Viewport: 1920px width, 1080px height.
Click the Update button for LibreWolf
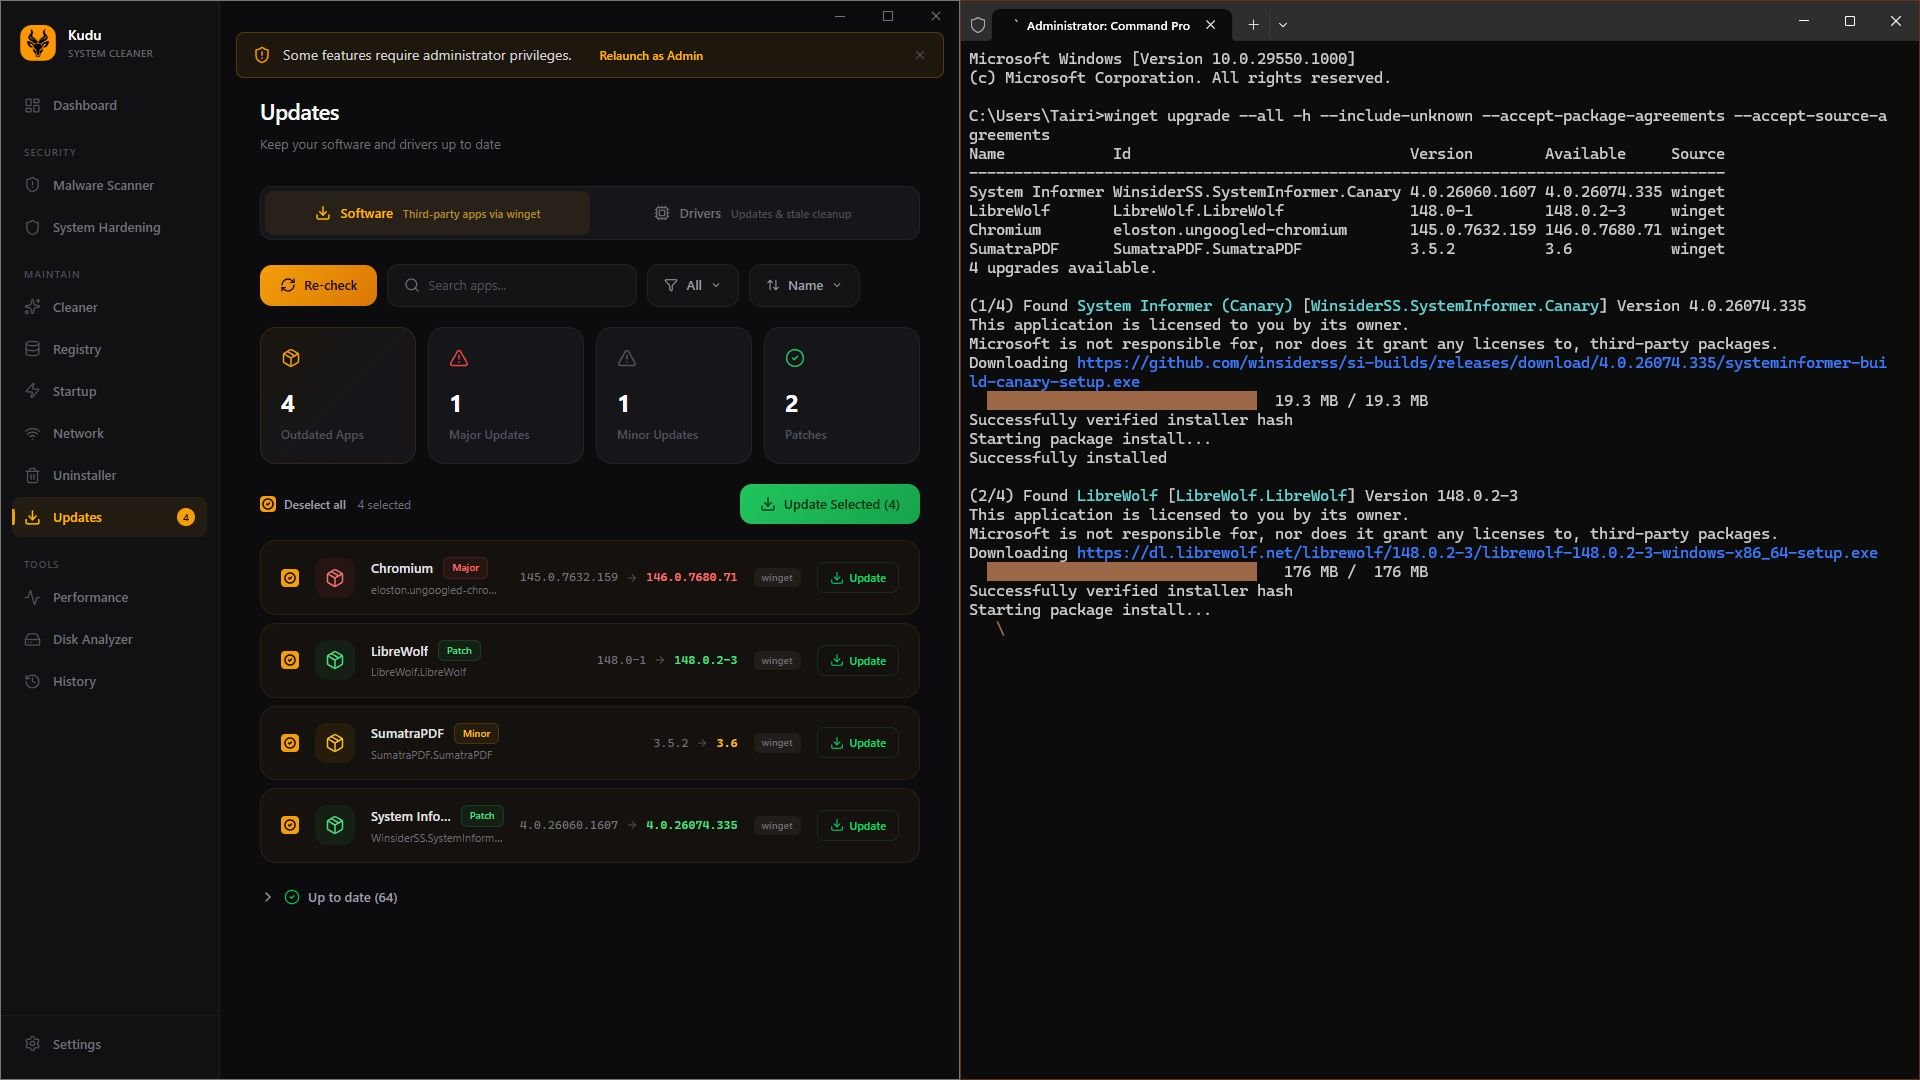[x=858, y=660]
